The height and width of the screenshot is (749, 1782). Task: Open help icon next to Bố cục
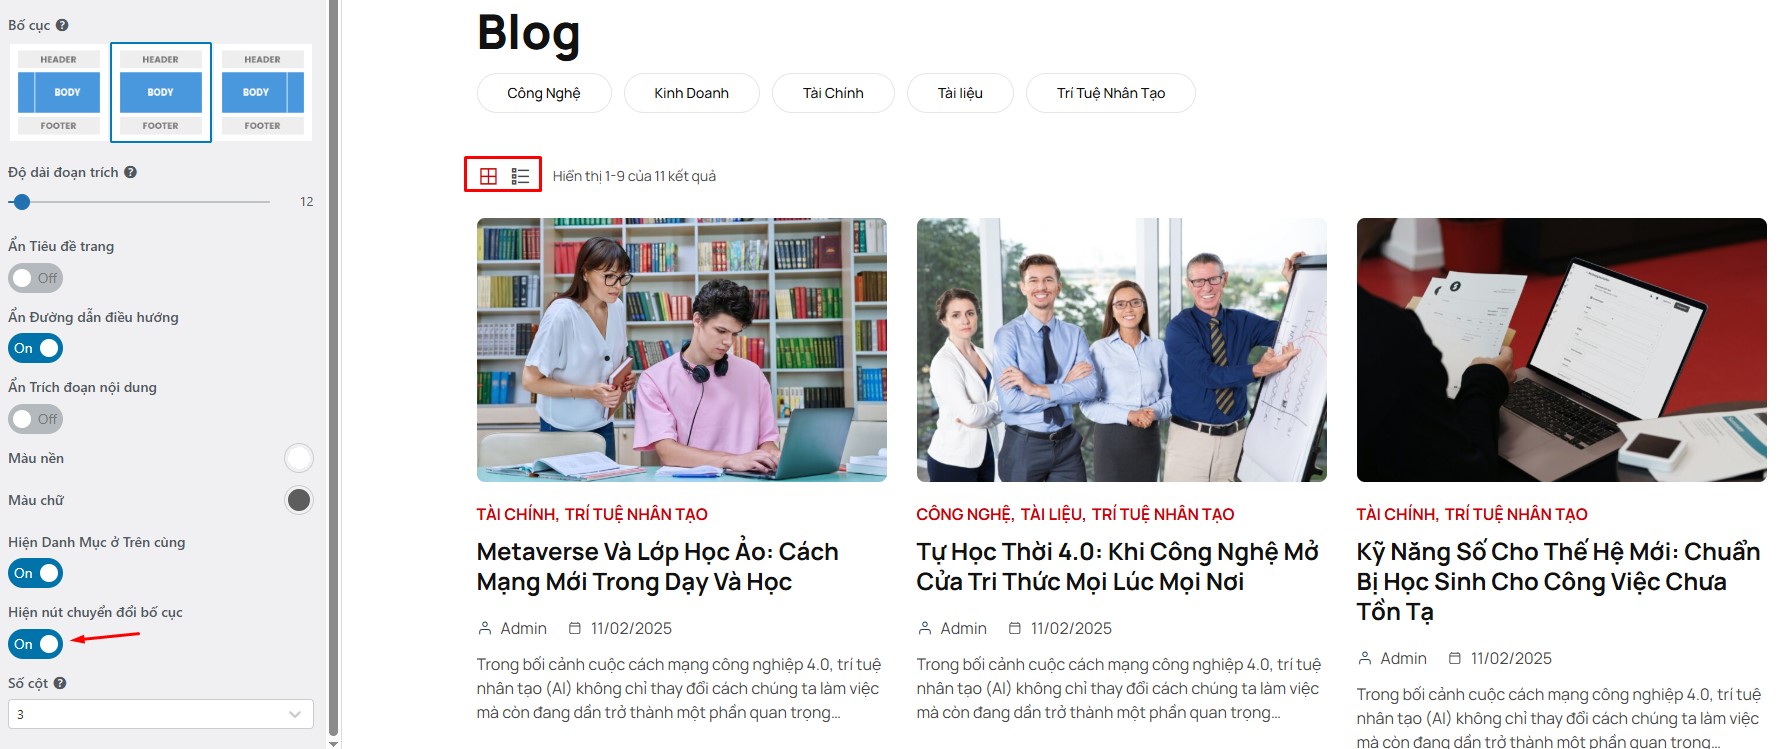coord(62,25)
